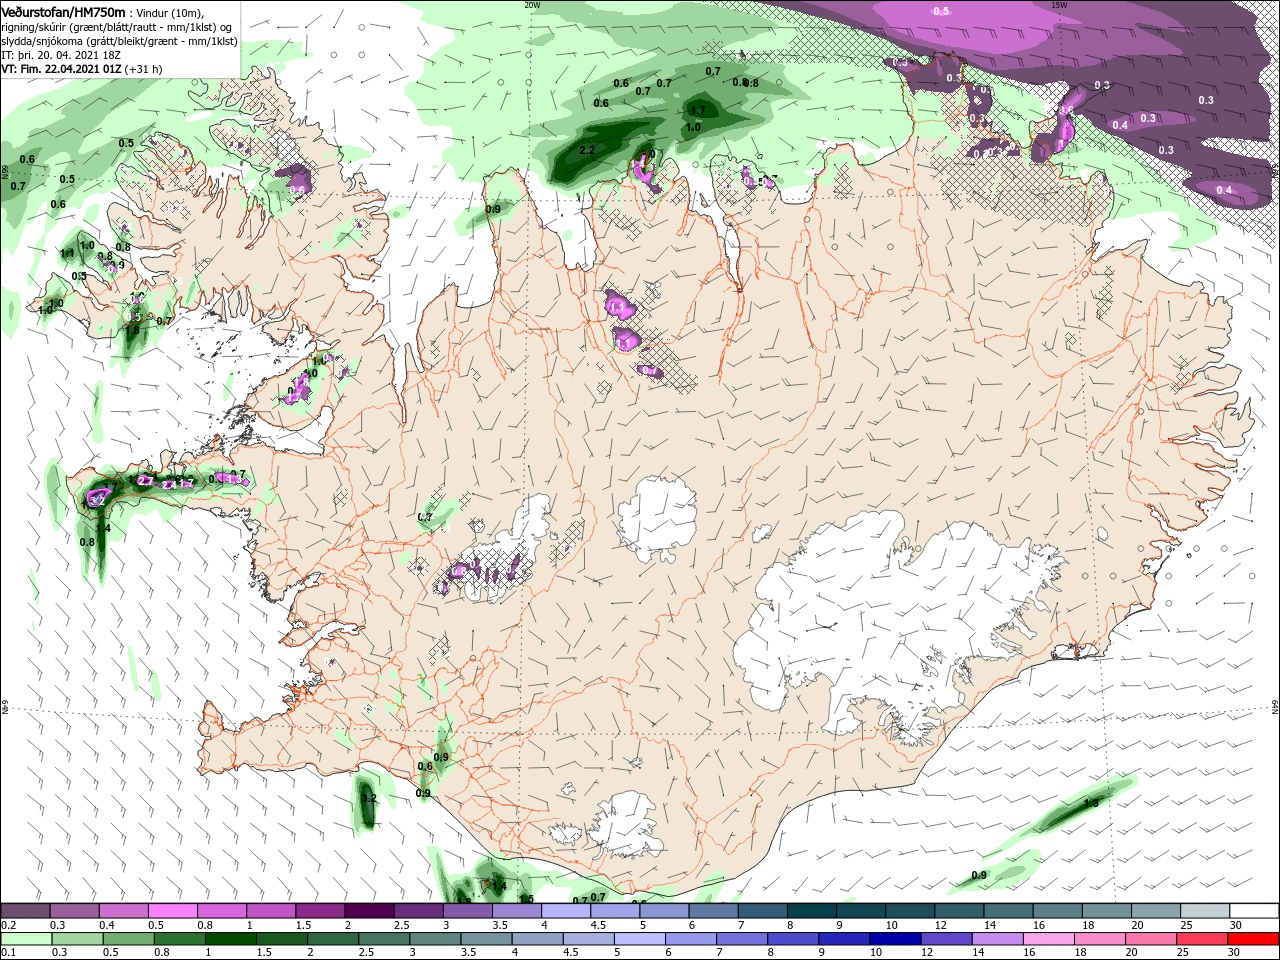Click the 'Vindur (10m)' text in the header
Viewport: 1280px width, 960px height.
click(x=170, y=12)
